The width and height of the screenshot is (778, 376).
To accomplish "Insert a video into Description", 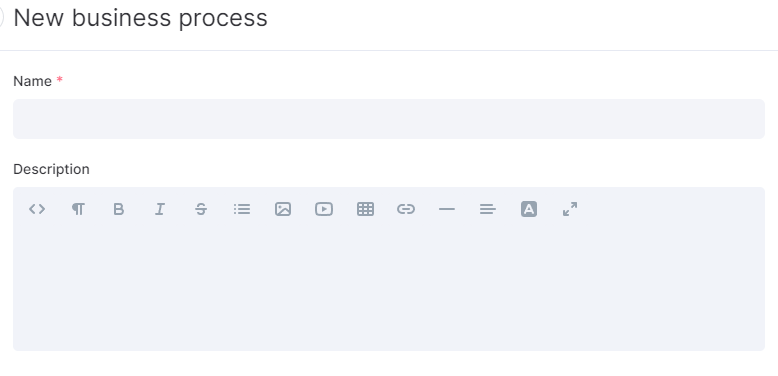I will point(324,209).
